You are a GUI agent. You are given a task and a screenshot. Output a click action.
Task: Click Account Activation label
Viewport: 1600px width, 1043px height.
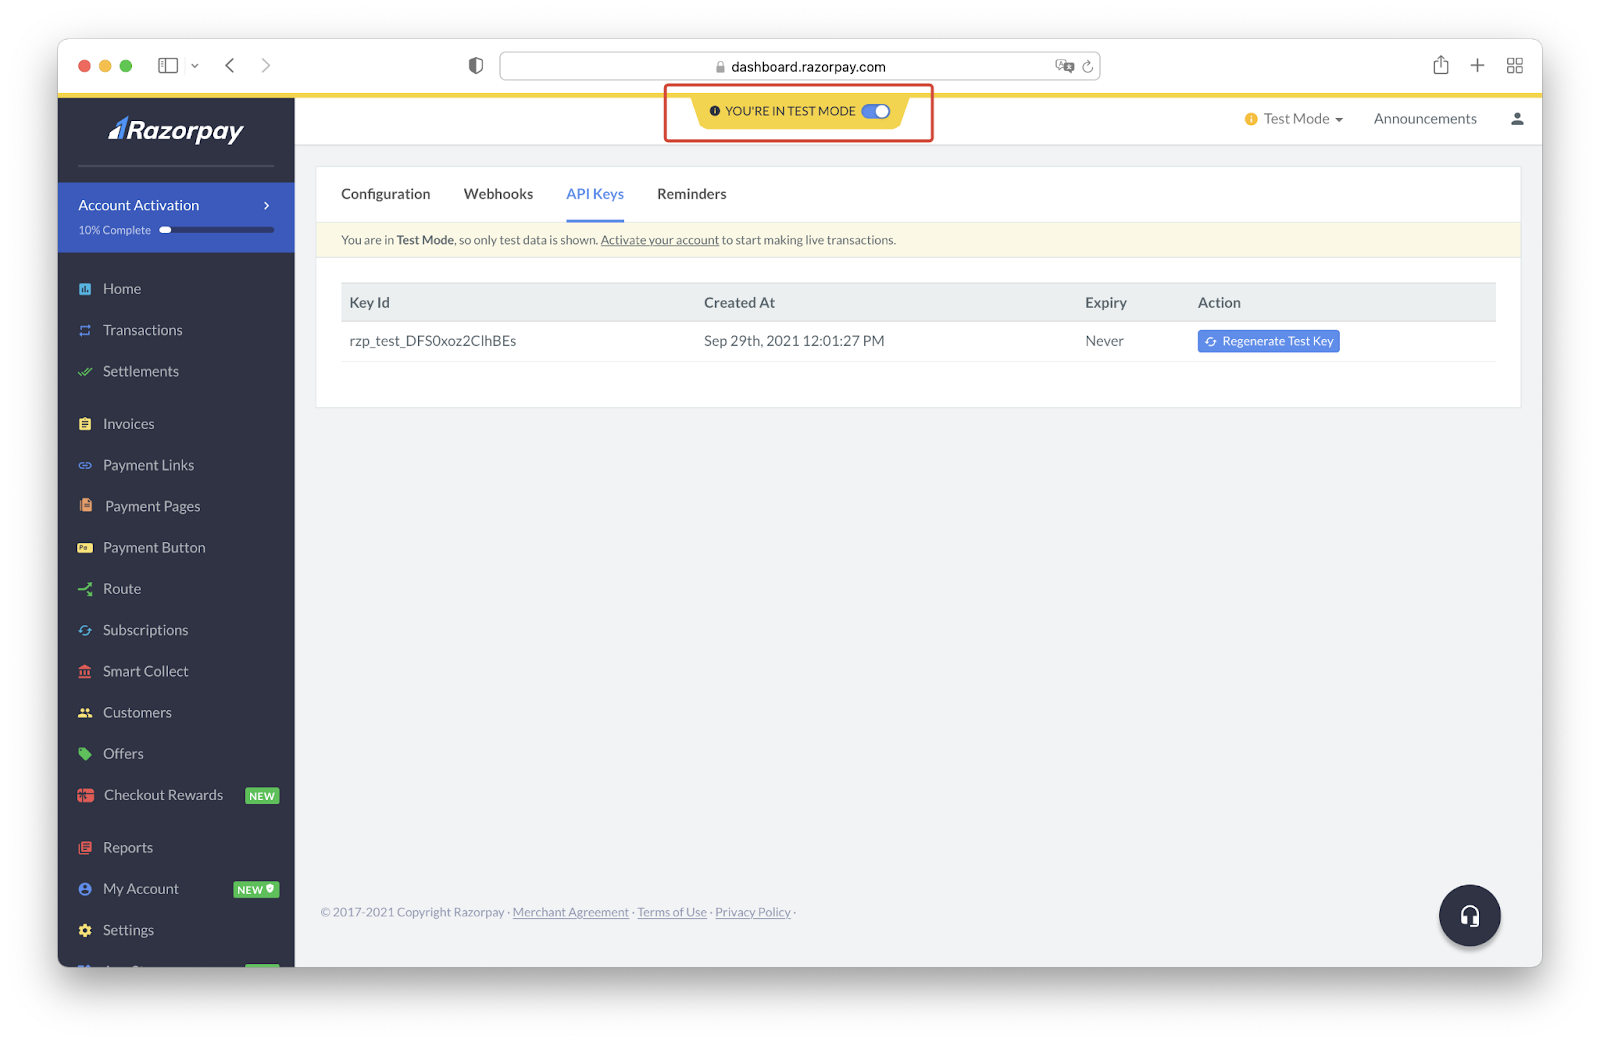[139, 205]
